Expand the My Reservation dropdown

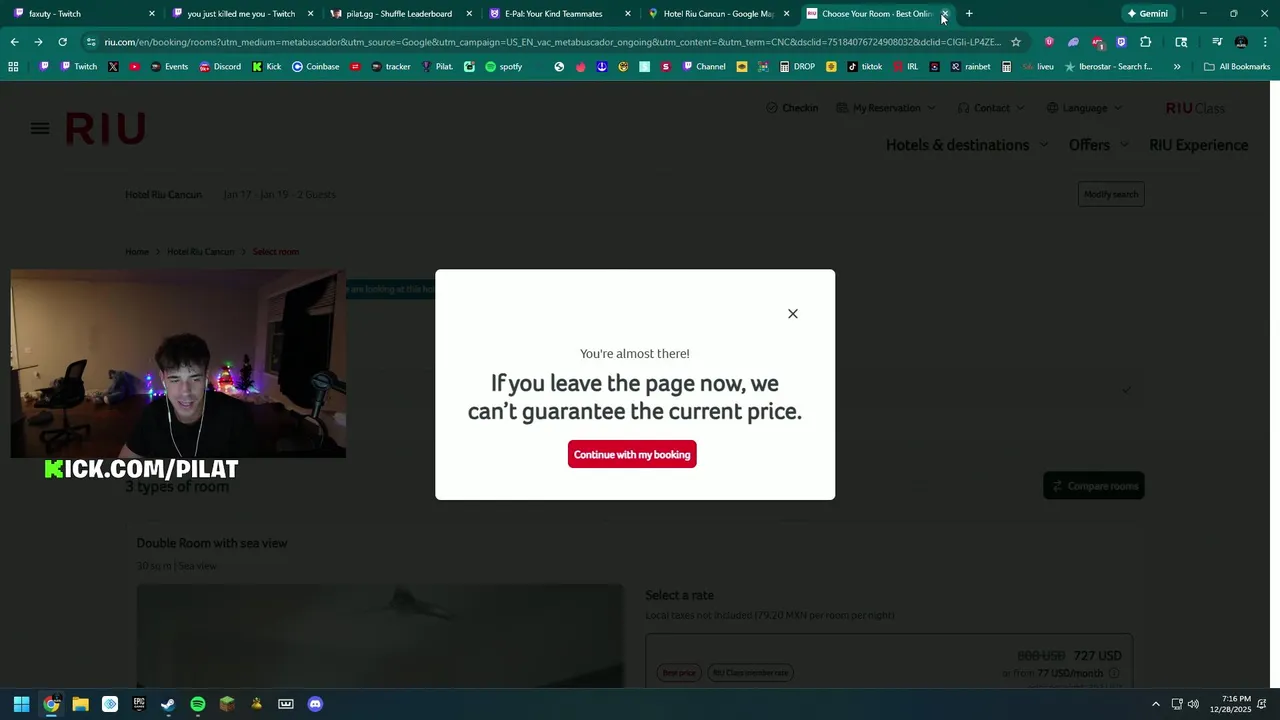[886, 108]
